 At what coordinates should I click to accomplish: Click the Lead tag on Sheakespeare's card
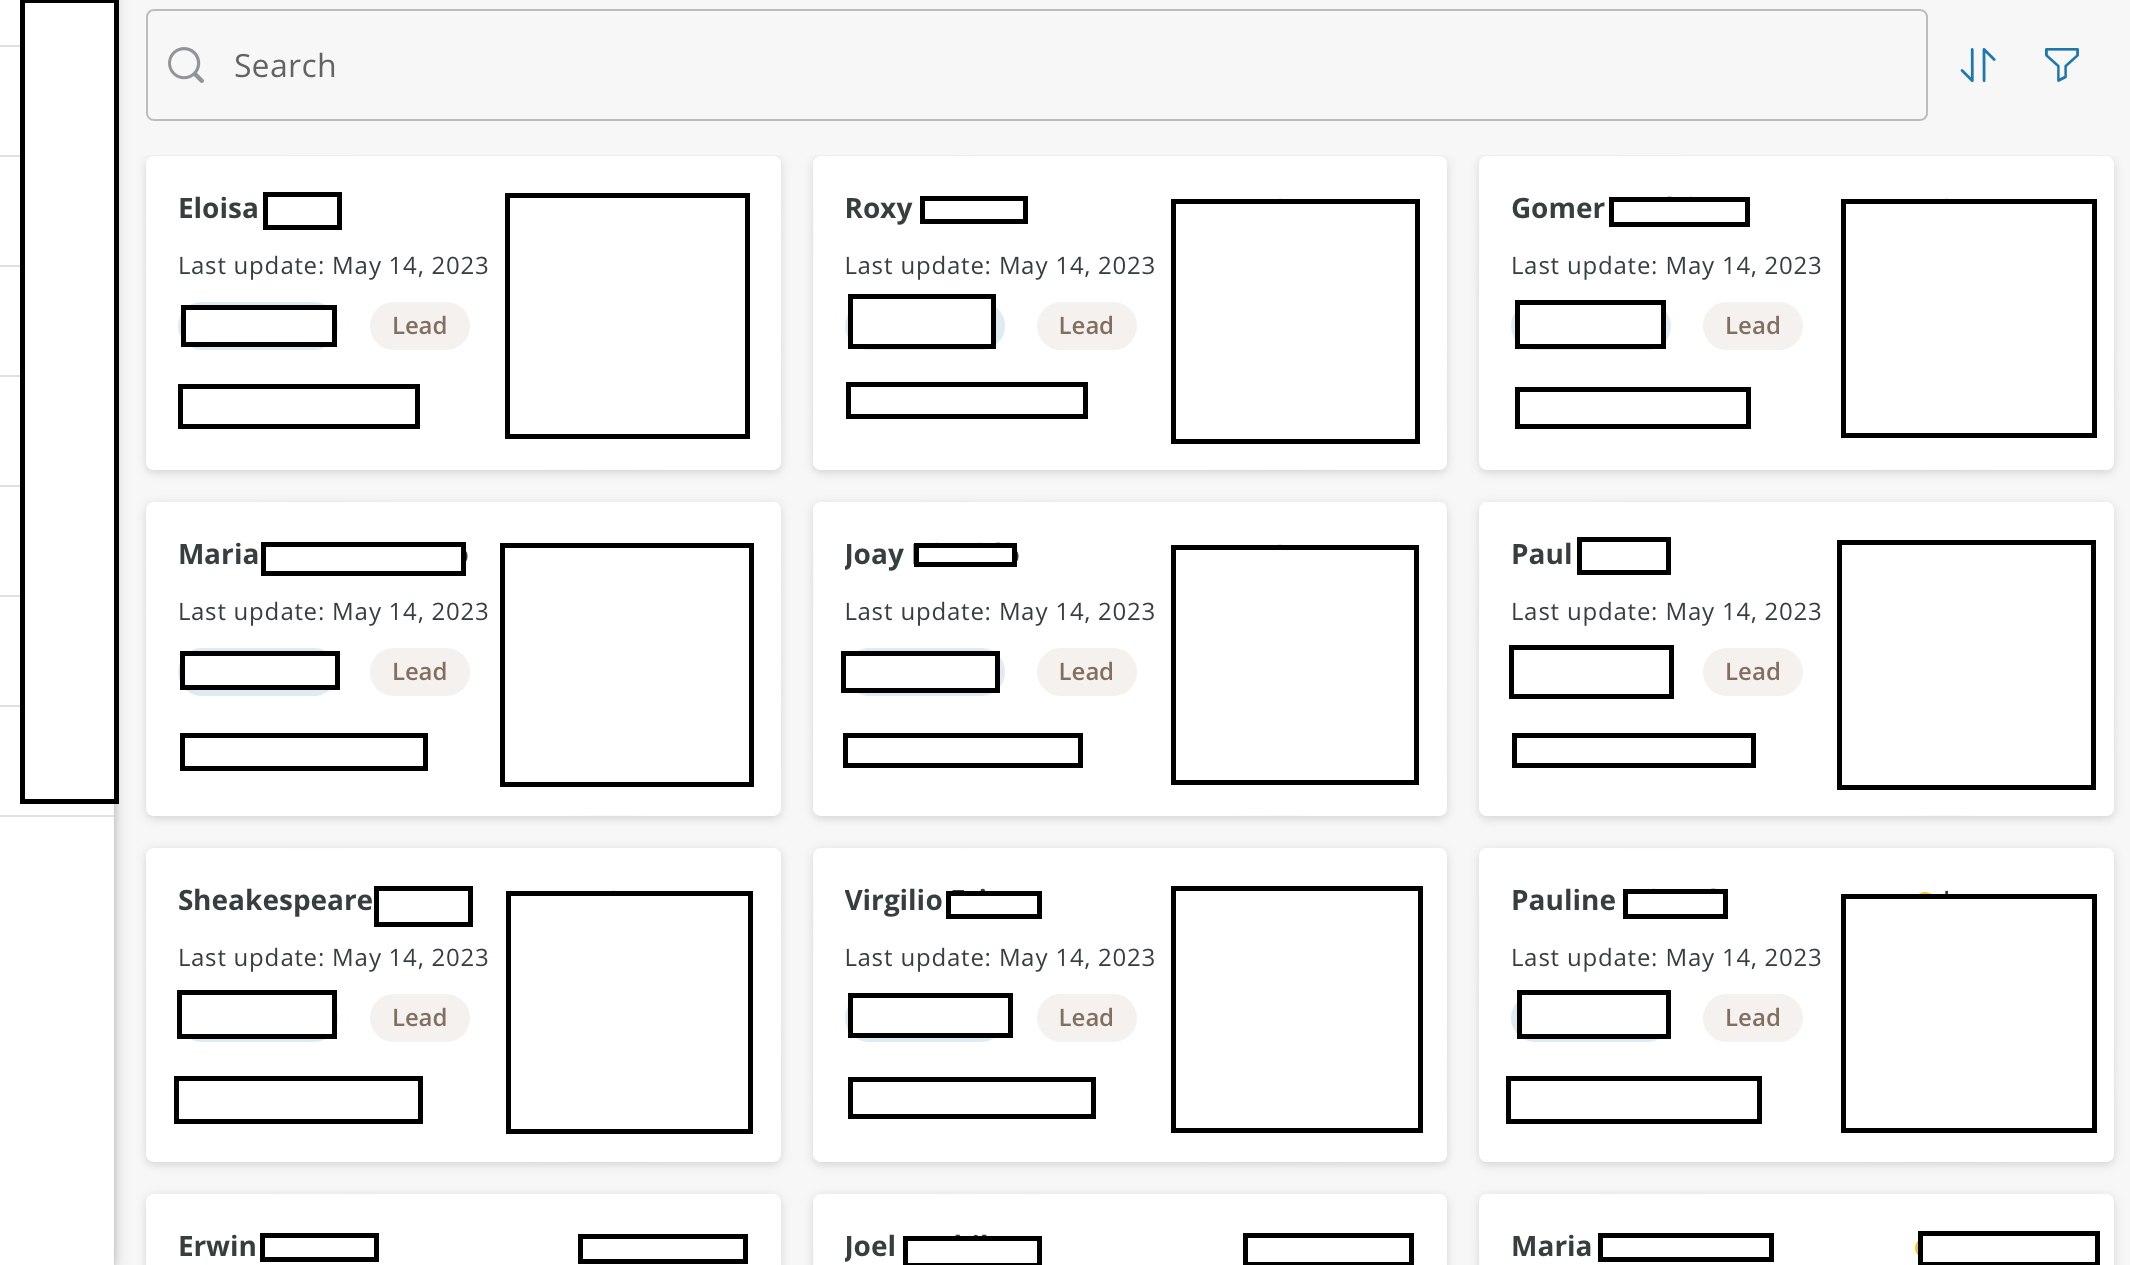(x=419, y=1018)
